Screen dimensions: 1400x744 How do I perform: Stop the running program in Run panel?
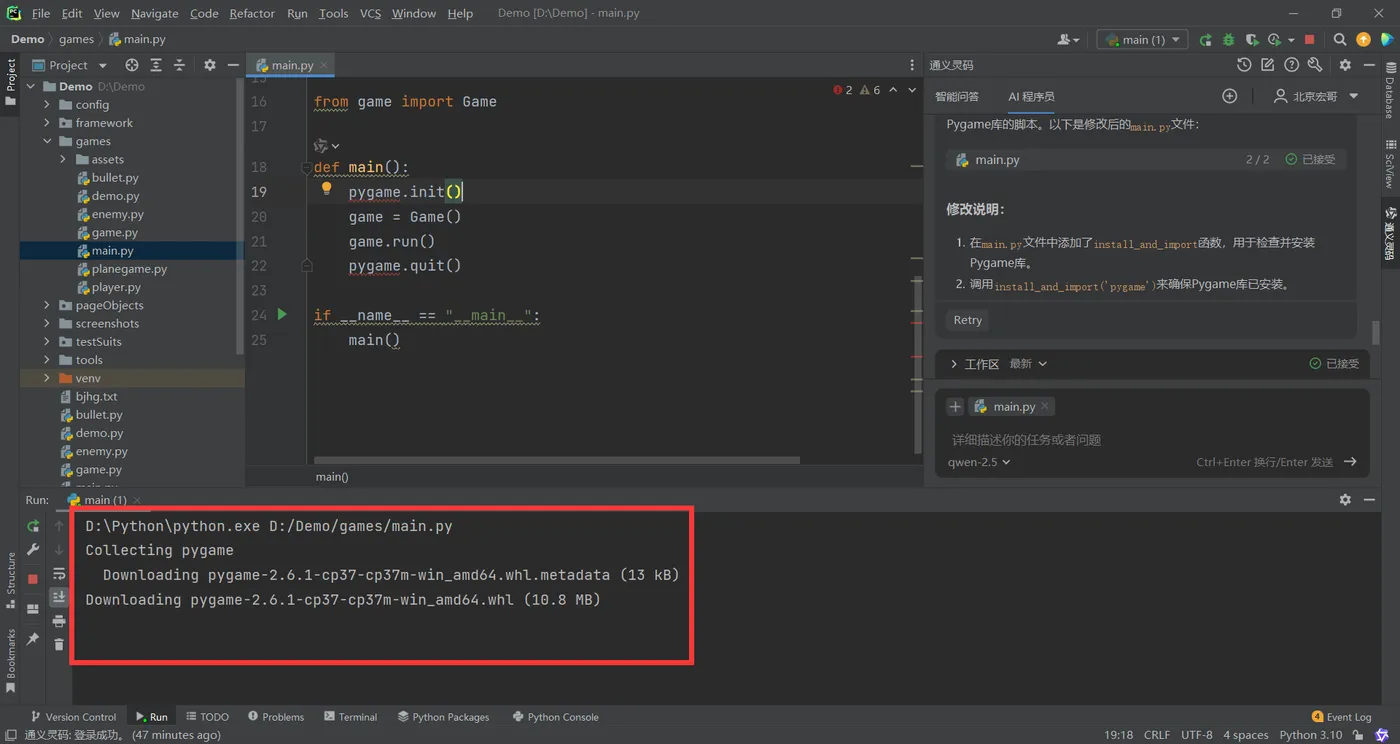pos(33,579)
